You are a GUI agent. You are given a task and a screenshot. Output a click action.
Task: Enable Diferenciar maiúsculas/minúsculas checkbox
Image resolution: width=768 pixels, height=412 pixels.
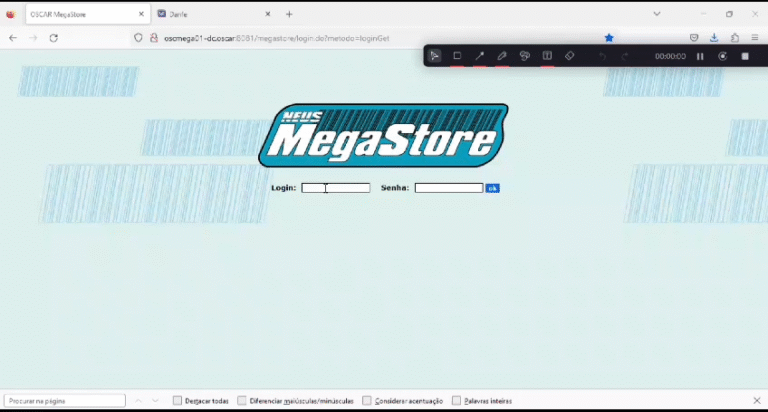tap(242, 401)
